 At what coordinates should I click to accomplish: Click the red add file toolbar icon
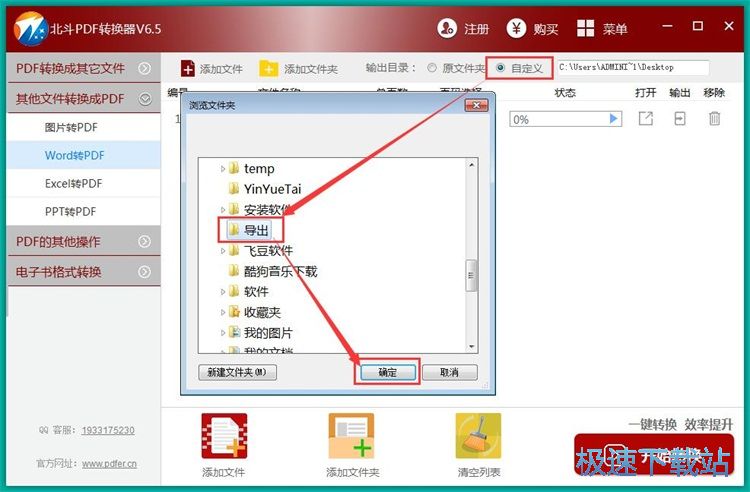pyautogui.click(x=188, y=68)
